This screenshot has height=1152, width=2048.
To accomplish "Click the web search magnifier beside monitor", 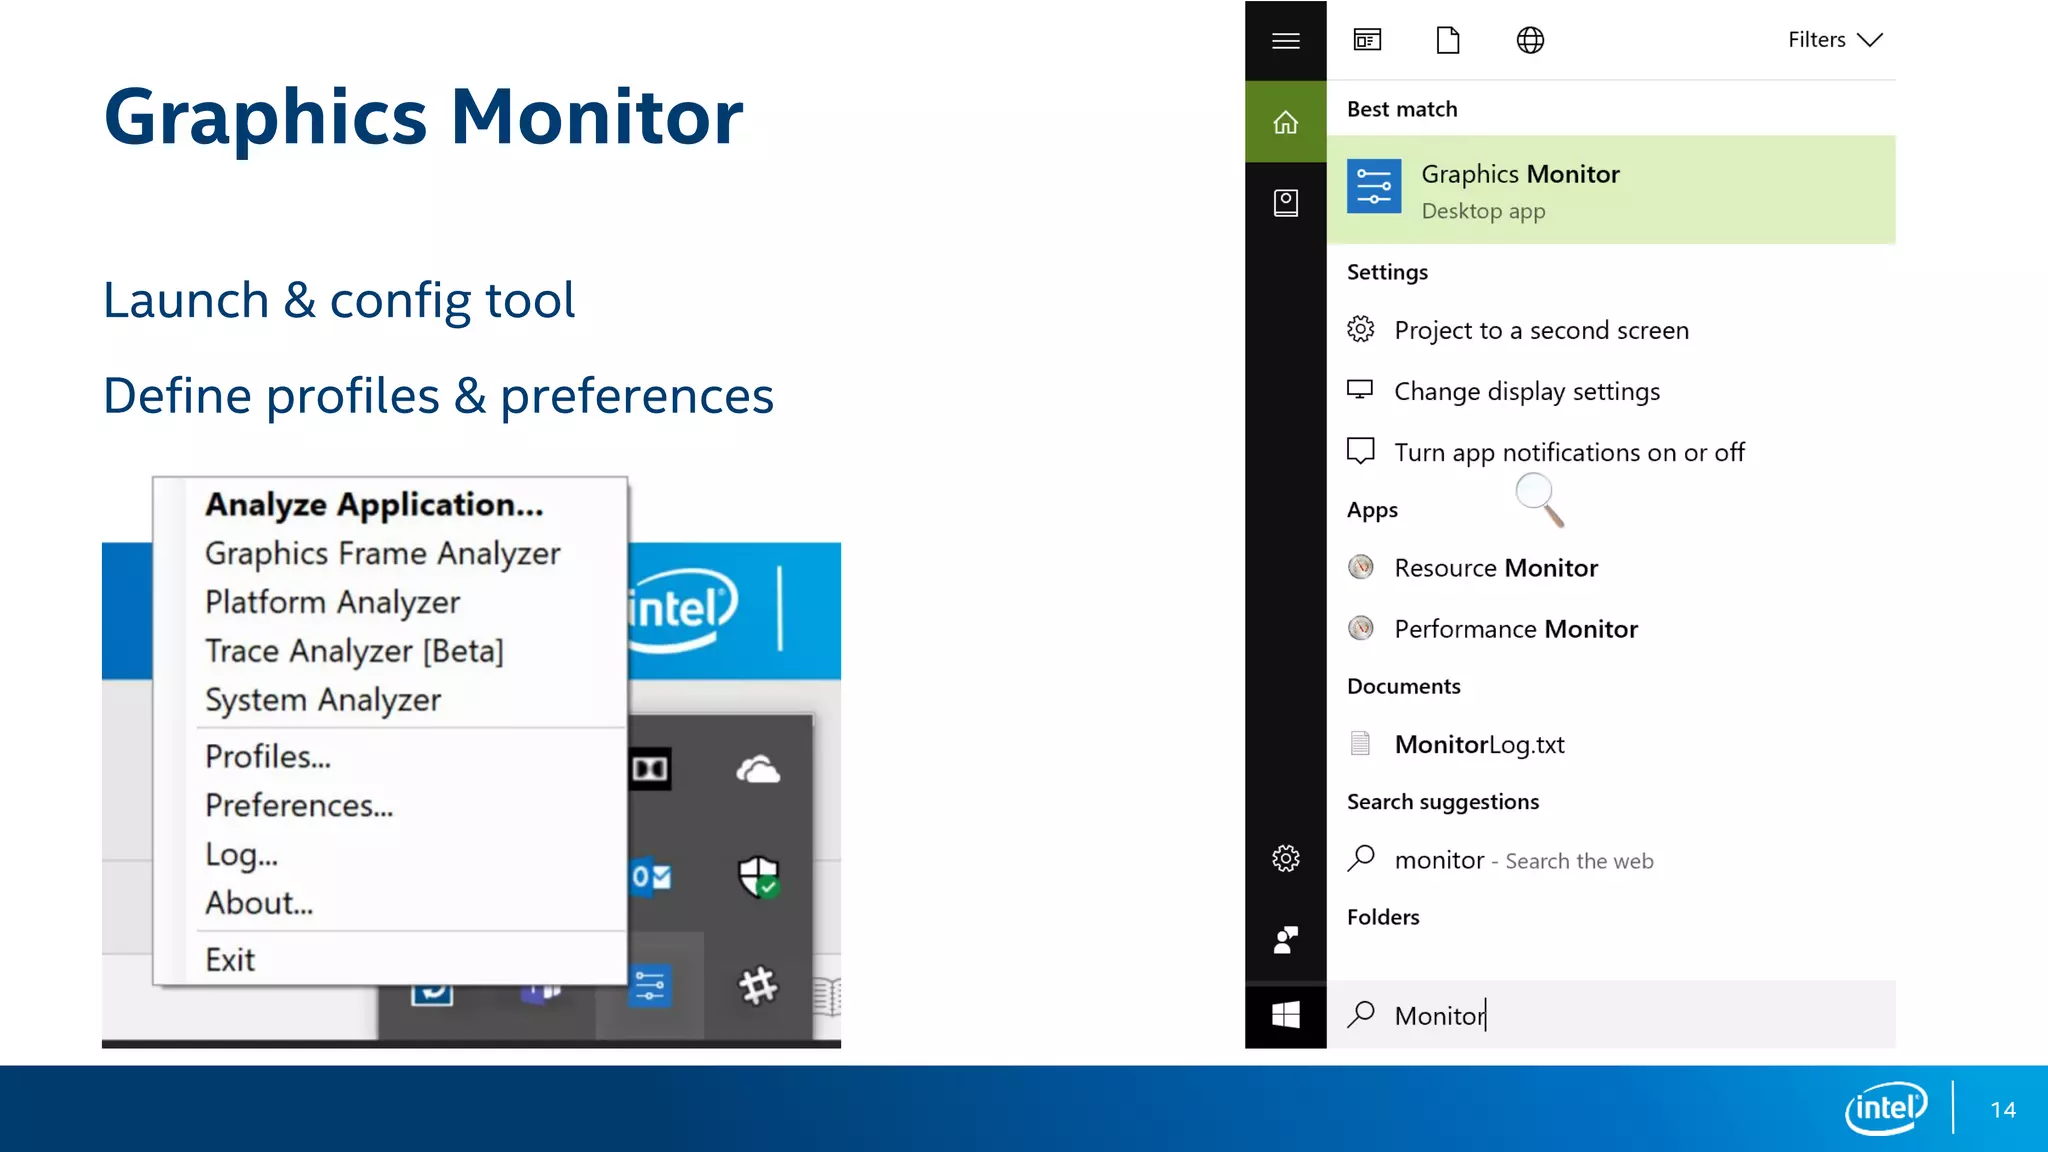I will point(1361,858).
